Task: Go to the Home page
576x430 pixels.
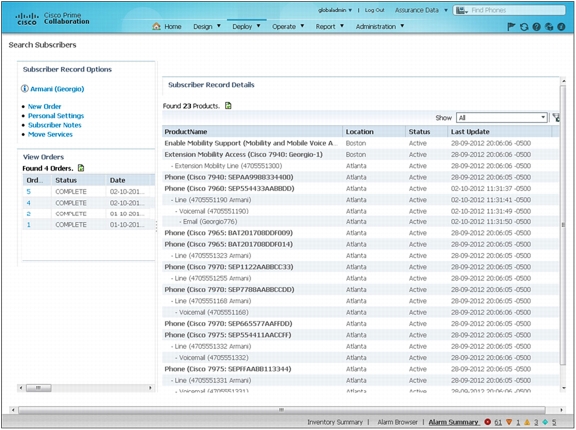Action: [x=173, y=26]
